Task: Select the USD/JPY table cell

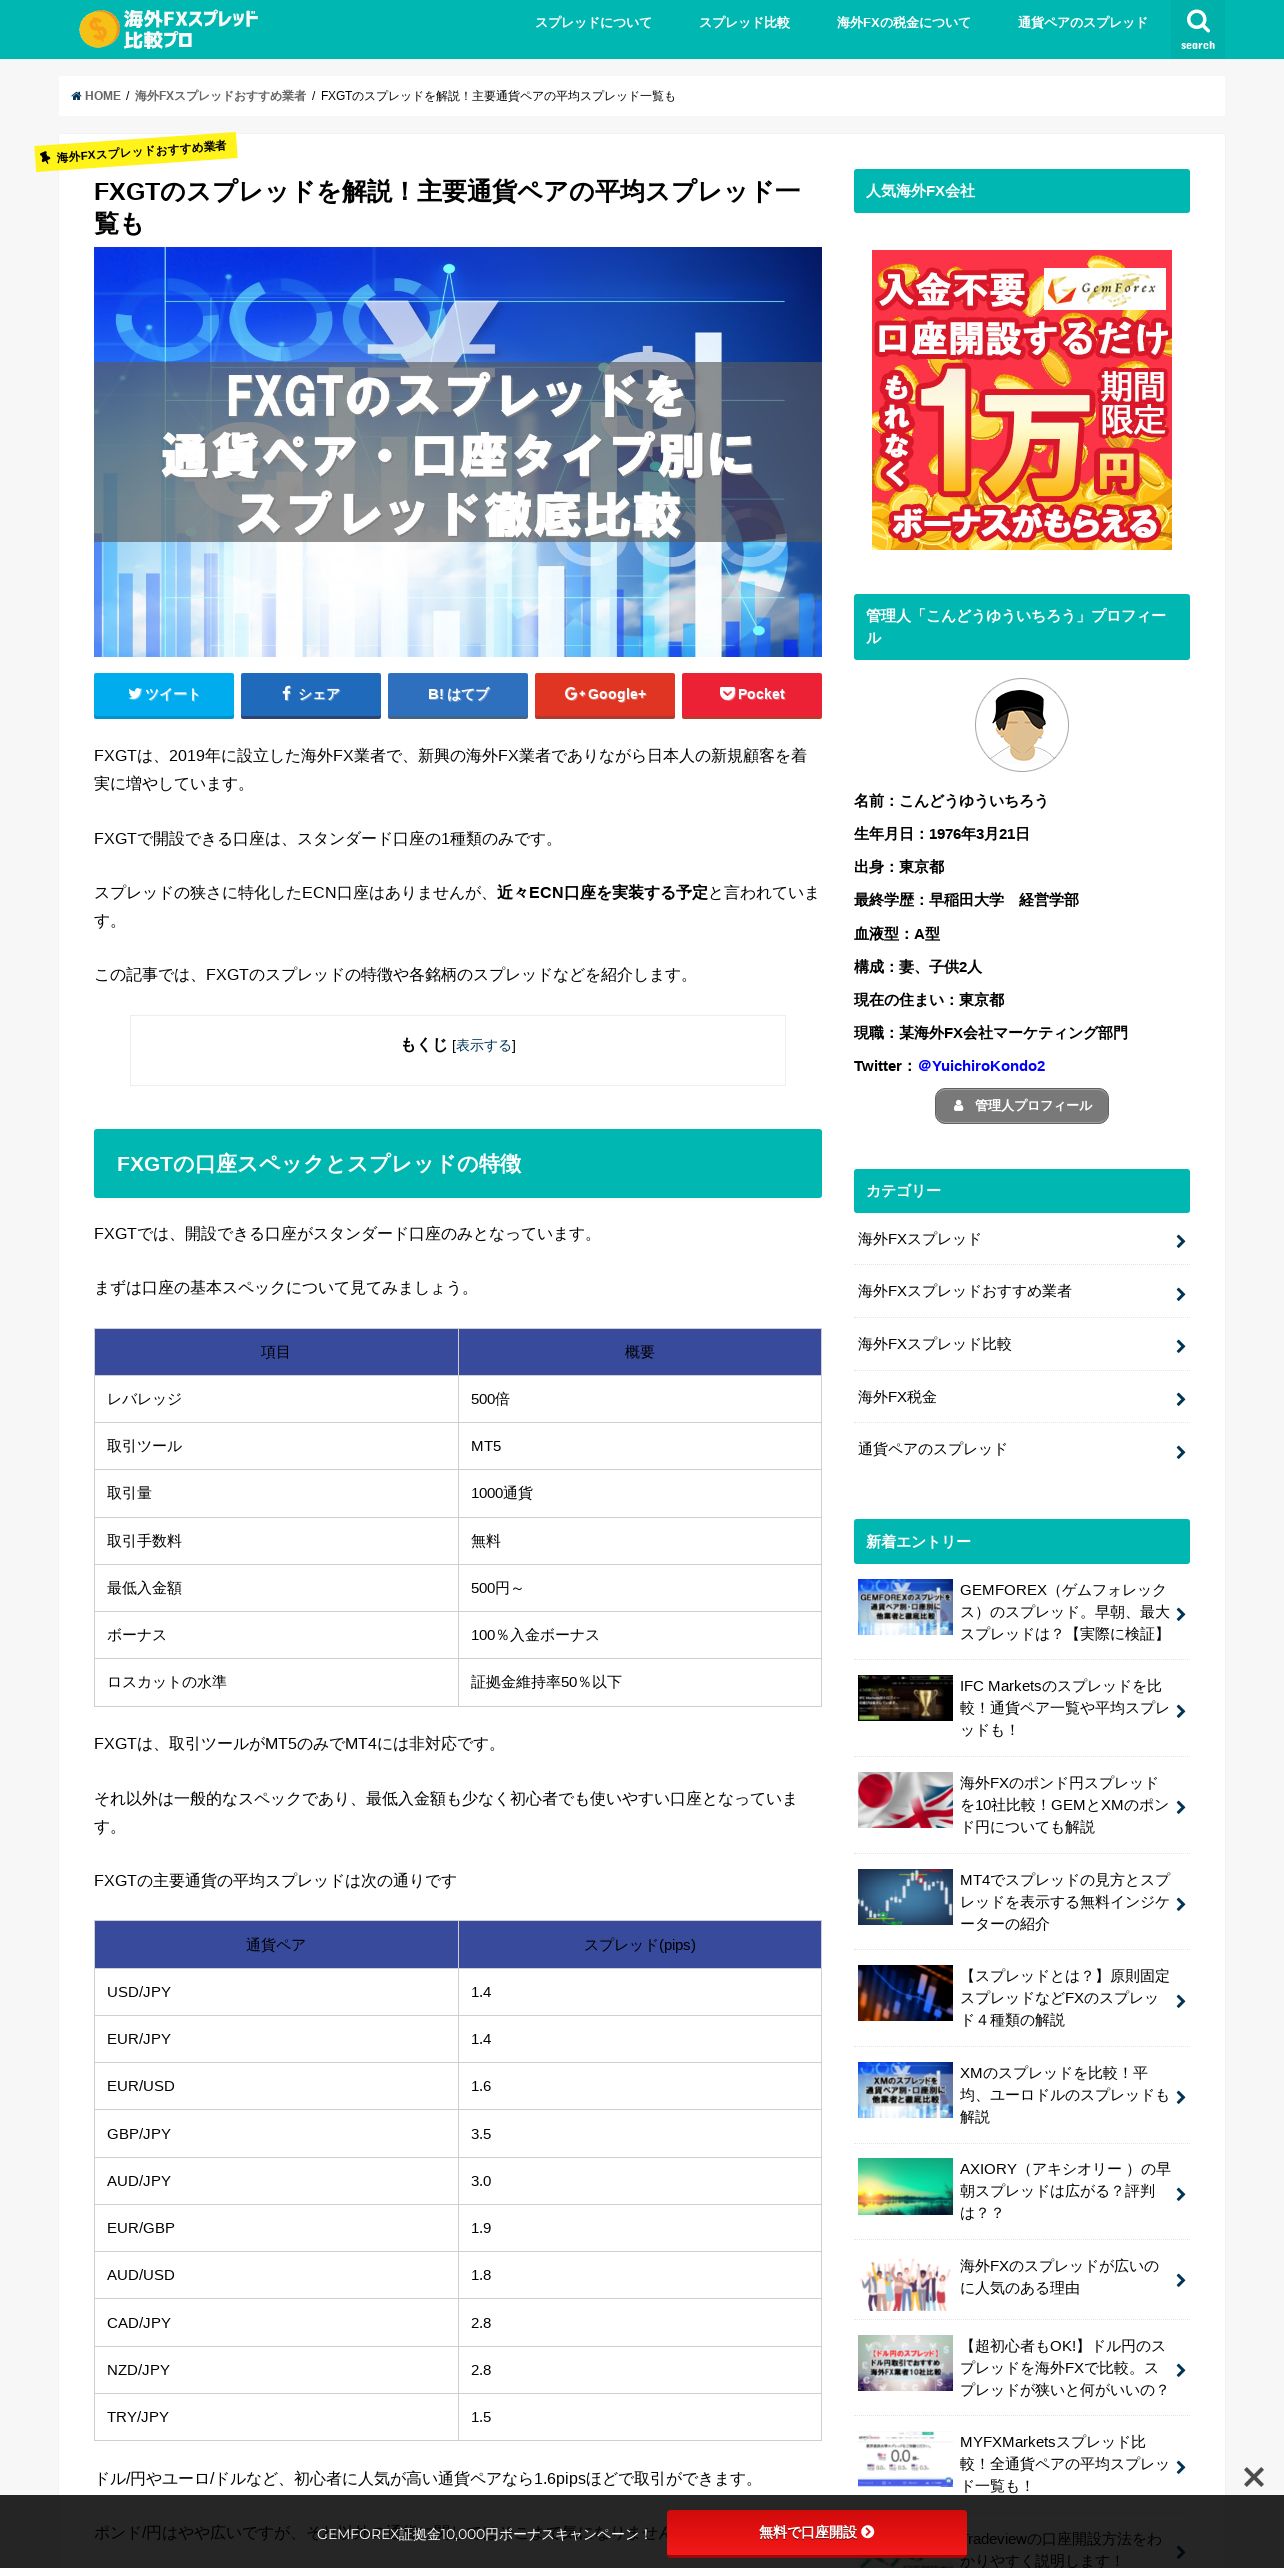Action: coord(276,1992)
